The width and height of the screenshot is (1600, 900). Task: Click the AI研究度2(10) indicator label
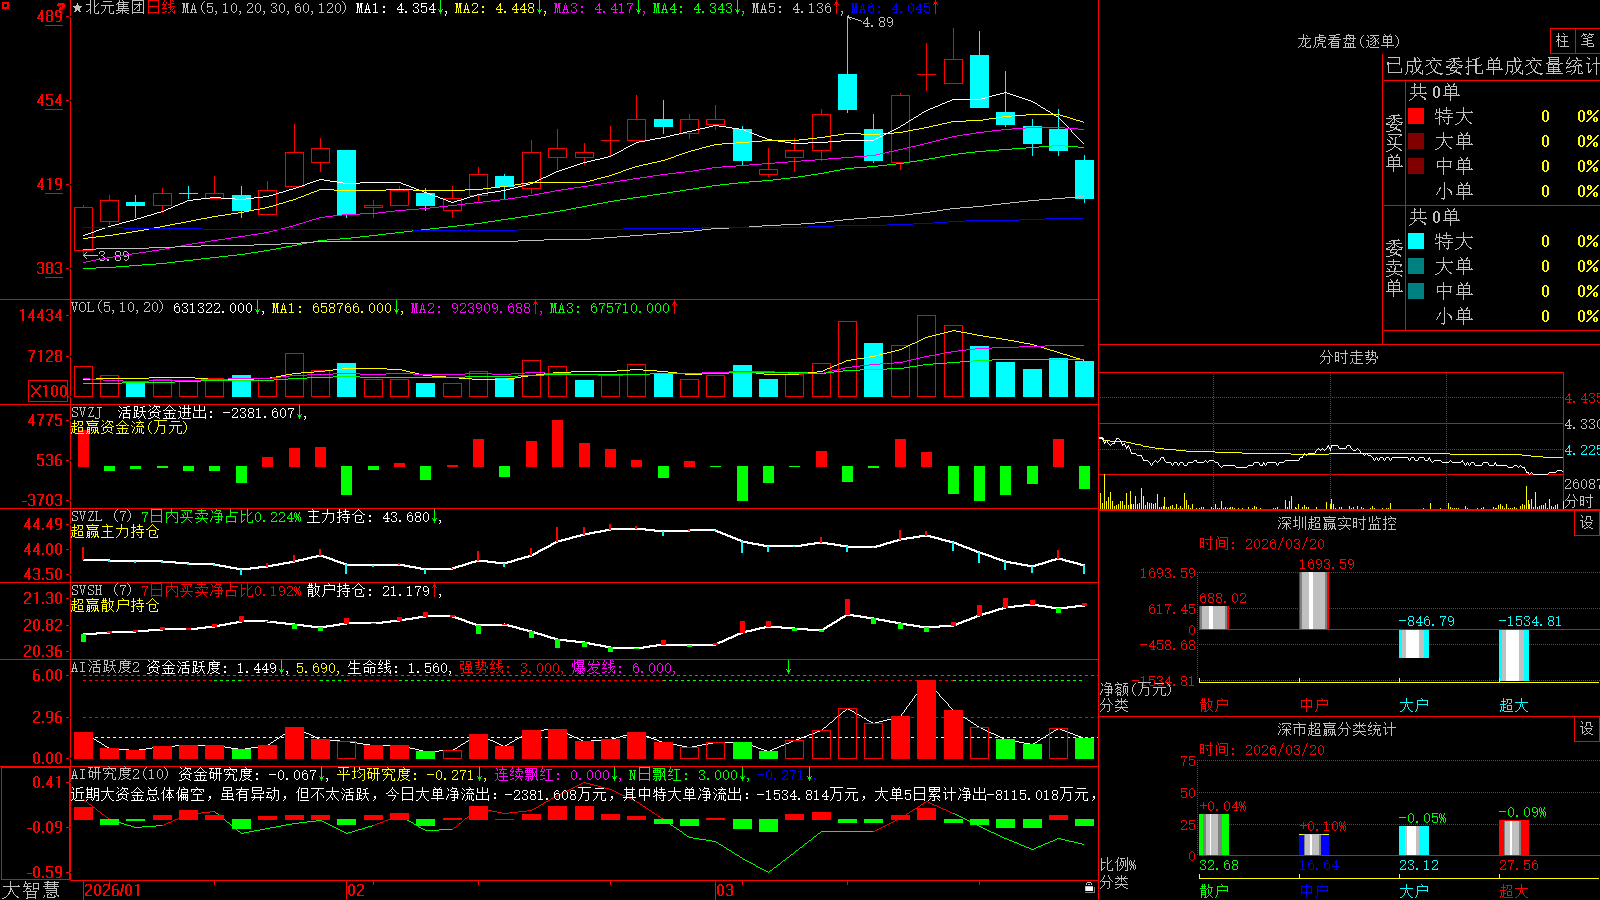[x=120, y=774]
